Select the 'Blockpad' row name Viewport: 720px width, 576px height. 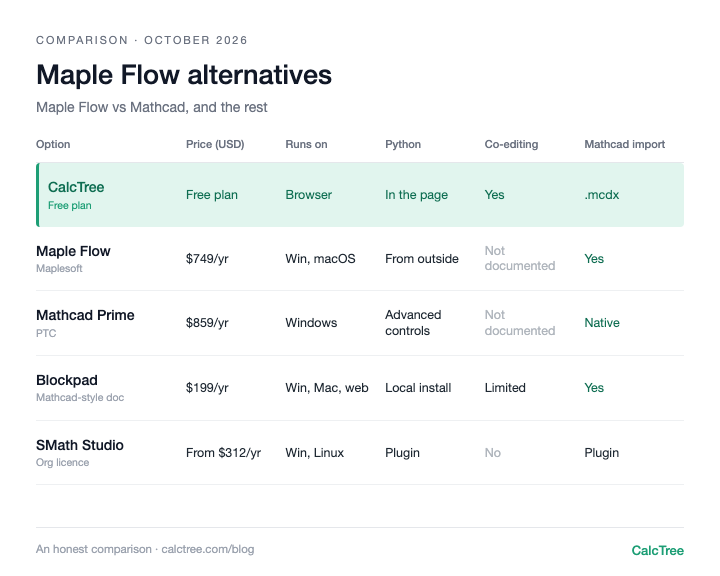(x=67, y=380)
